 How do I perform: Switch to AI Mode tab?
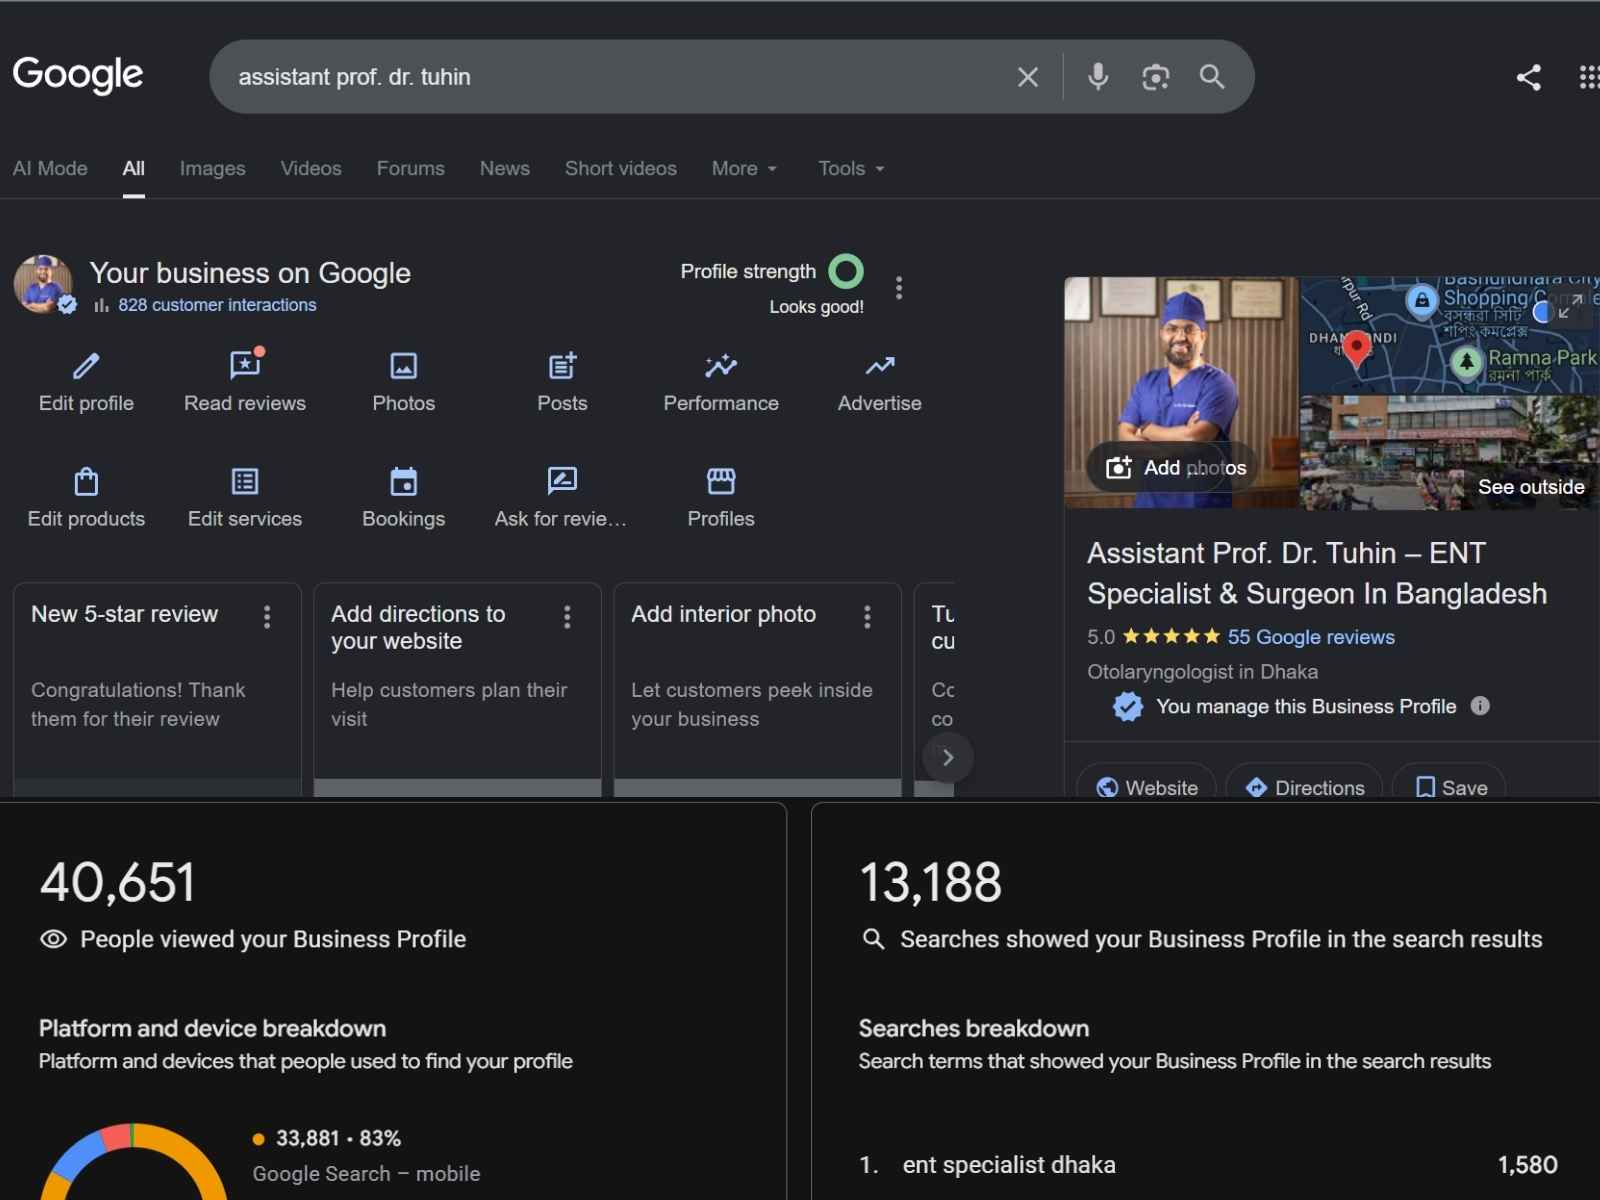tap(50, 168)
